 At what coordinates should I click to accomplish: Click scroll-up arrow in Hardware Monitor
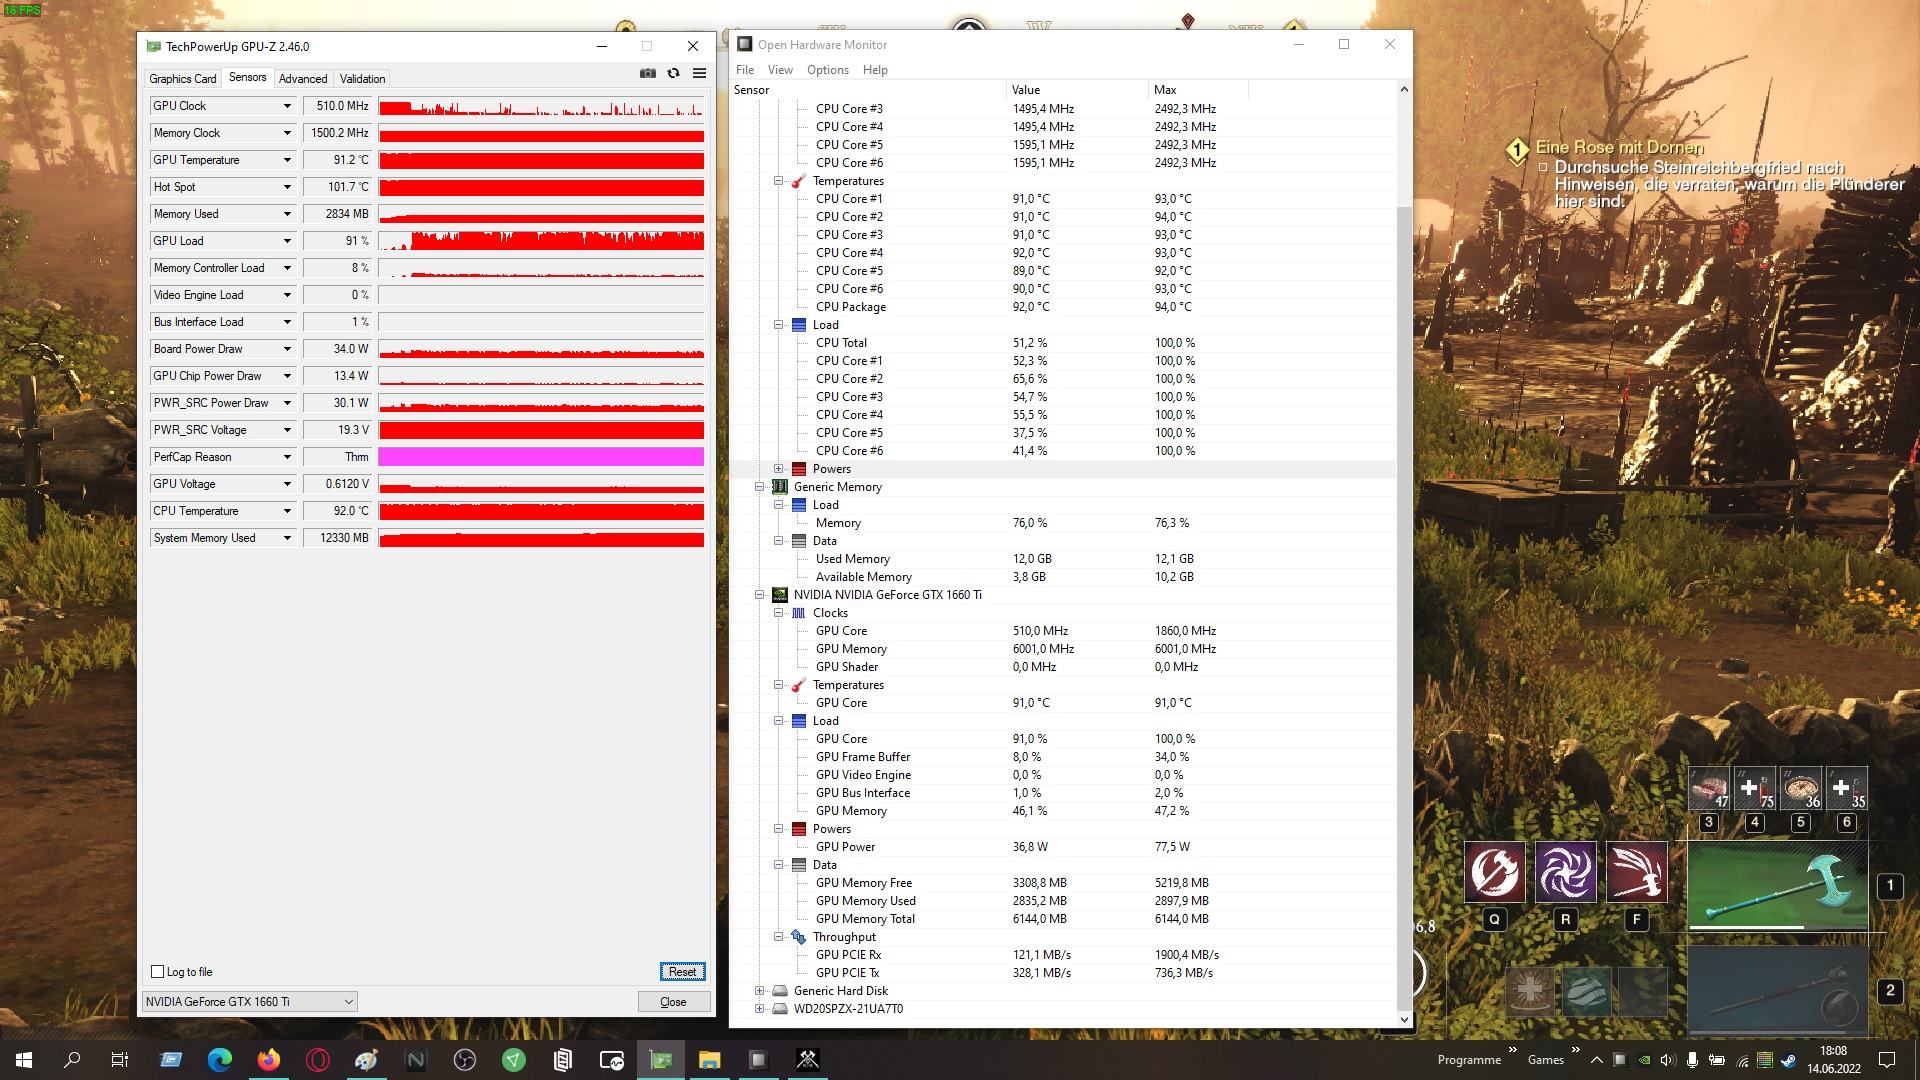pos(1404,89)
